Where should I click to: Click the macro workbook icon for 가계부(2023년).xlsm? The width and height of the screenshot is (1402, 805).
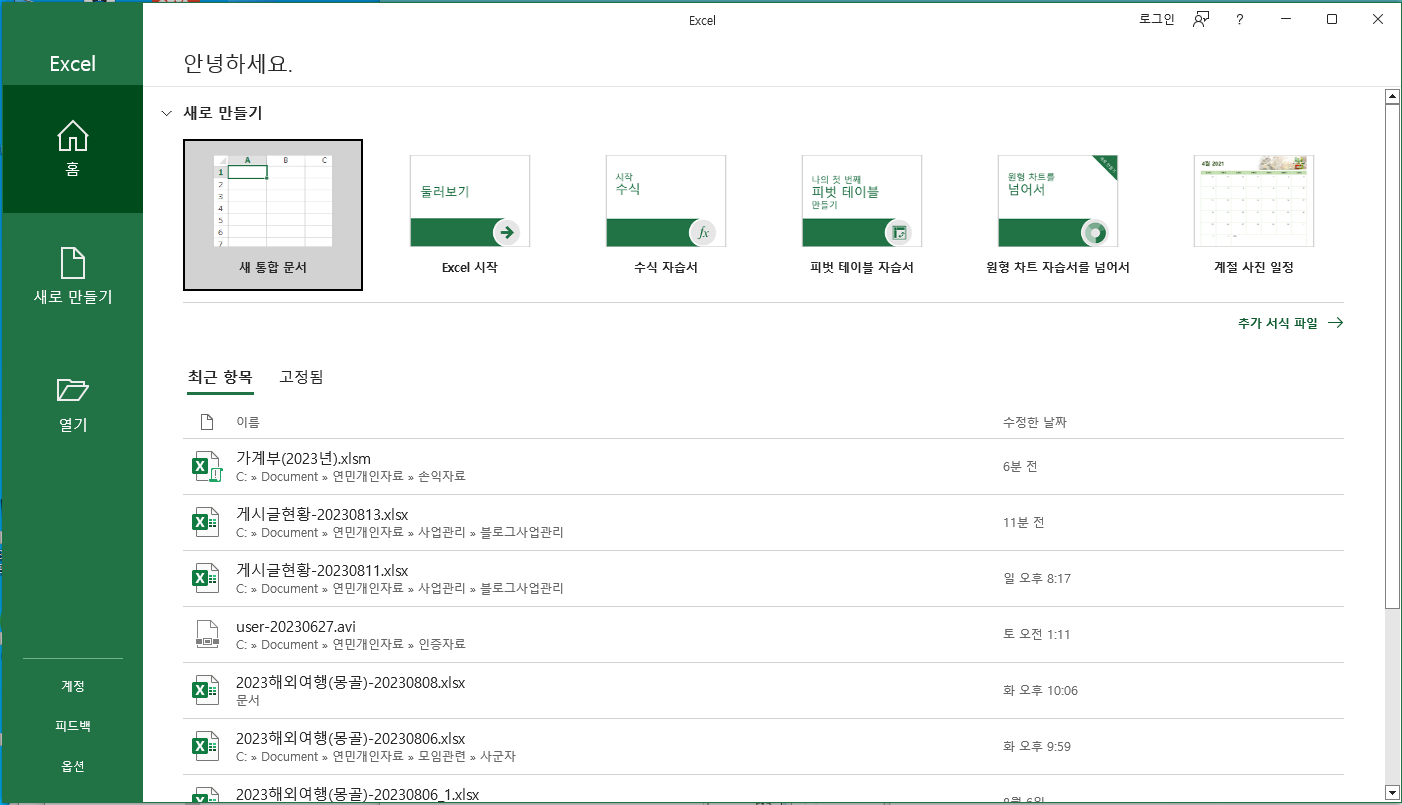click(x=206, y=467)
